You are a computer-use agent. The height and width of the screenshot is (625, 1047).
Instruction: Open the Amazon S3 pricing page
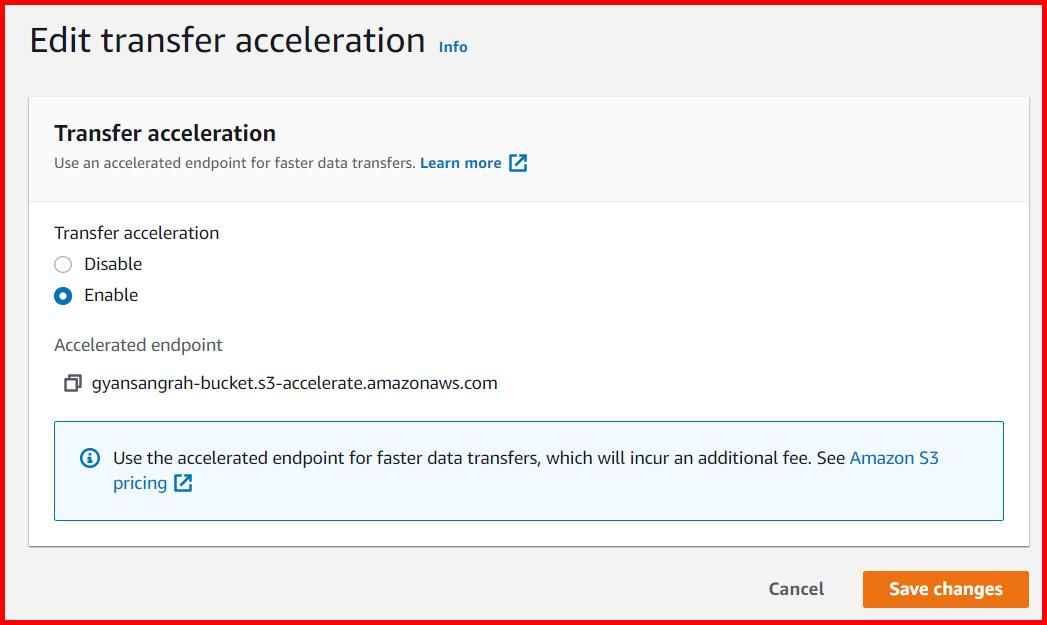click(893, 457)
